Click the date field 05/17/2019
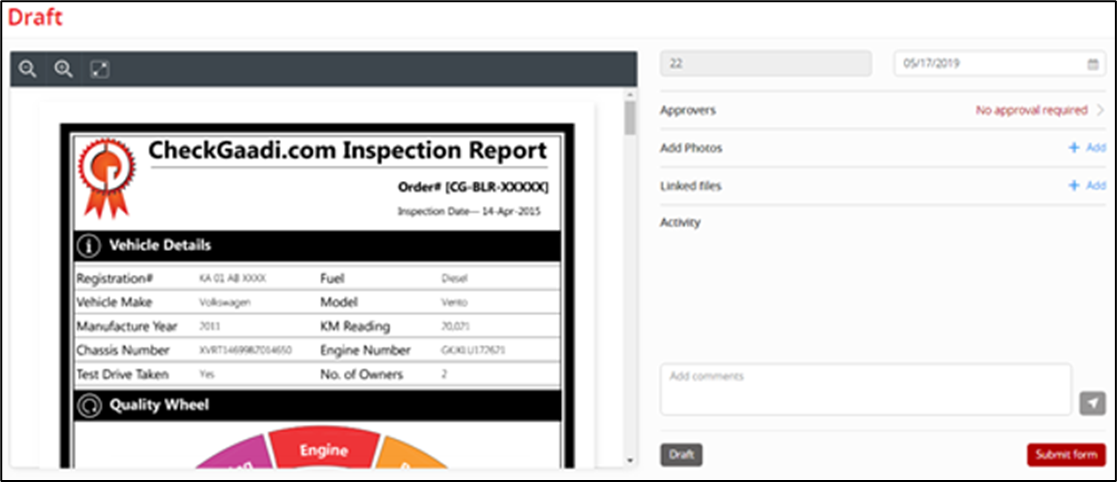Image resolution: width=1117 pixels, height=482 pixels. (x=999, y=63)
